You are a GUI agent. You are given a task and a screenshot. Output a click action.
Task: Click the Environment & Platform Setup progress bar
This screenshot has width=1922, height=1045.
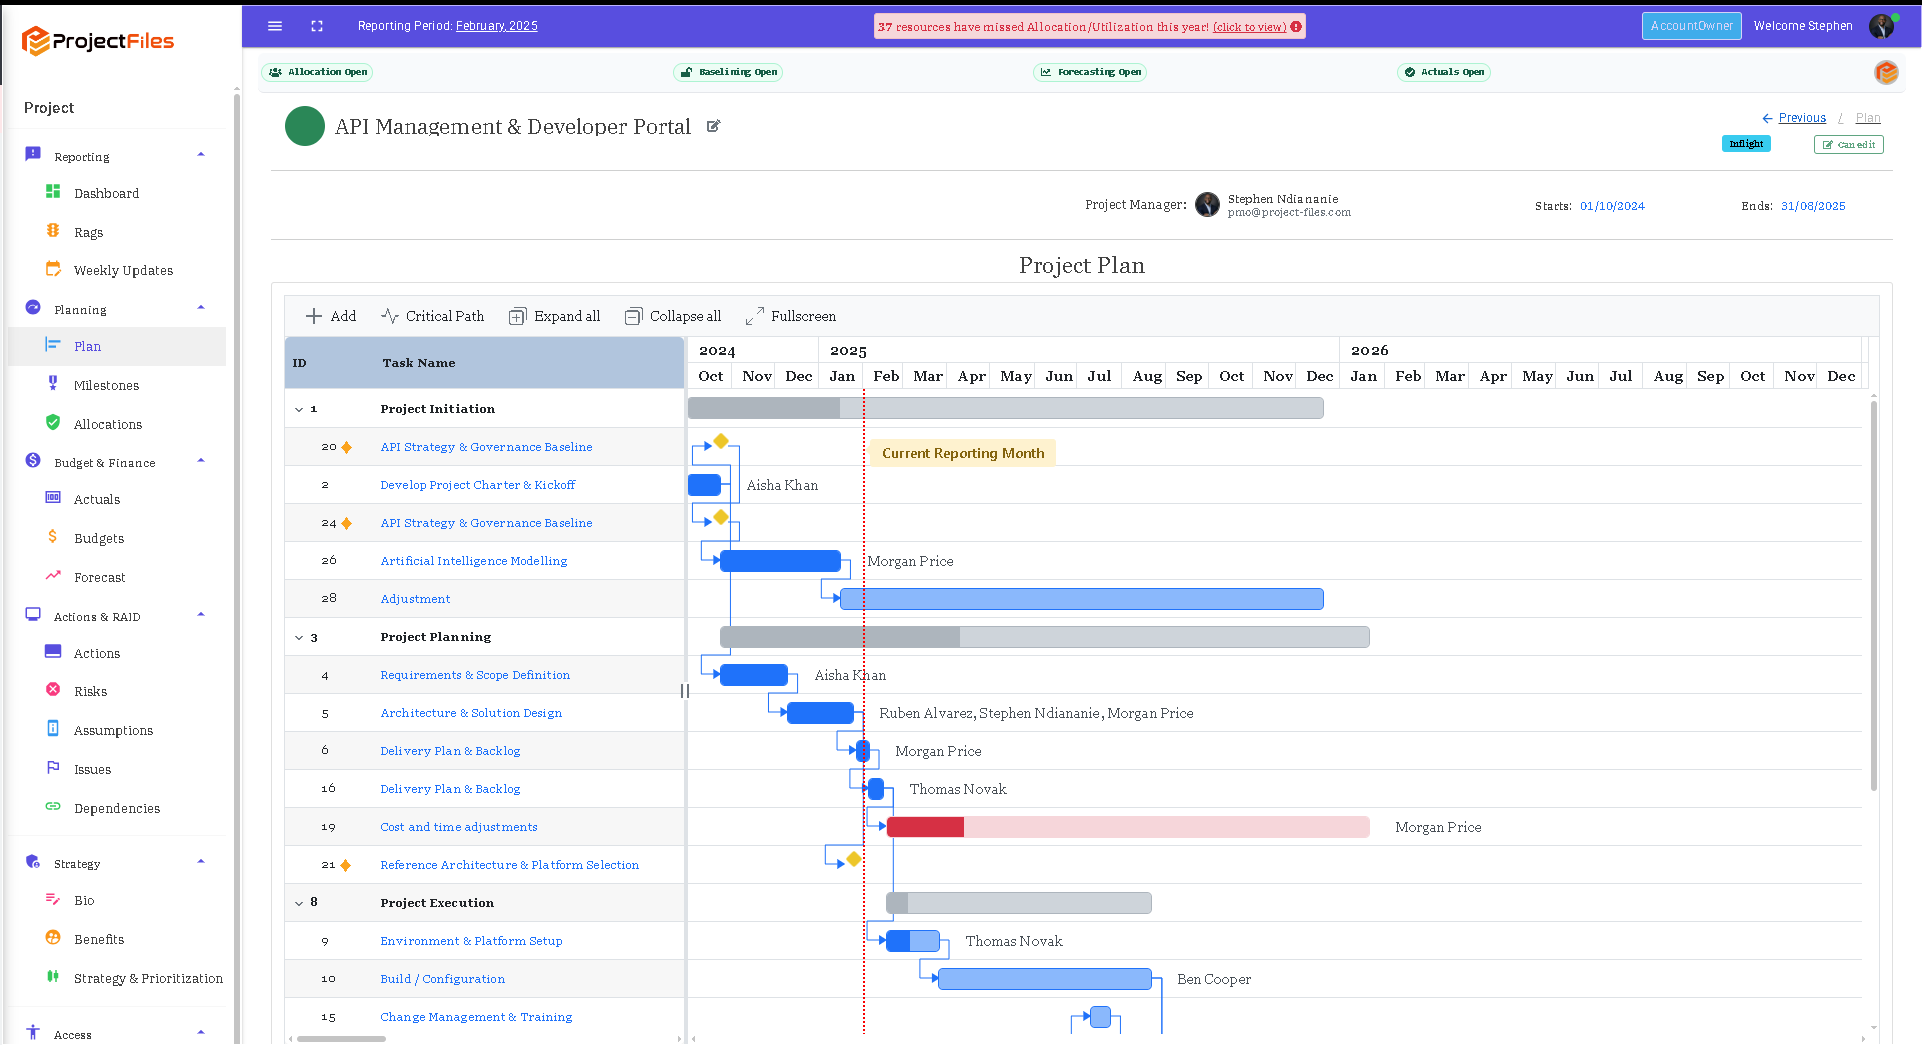pyautogui.click(x=912, y=941)
